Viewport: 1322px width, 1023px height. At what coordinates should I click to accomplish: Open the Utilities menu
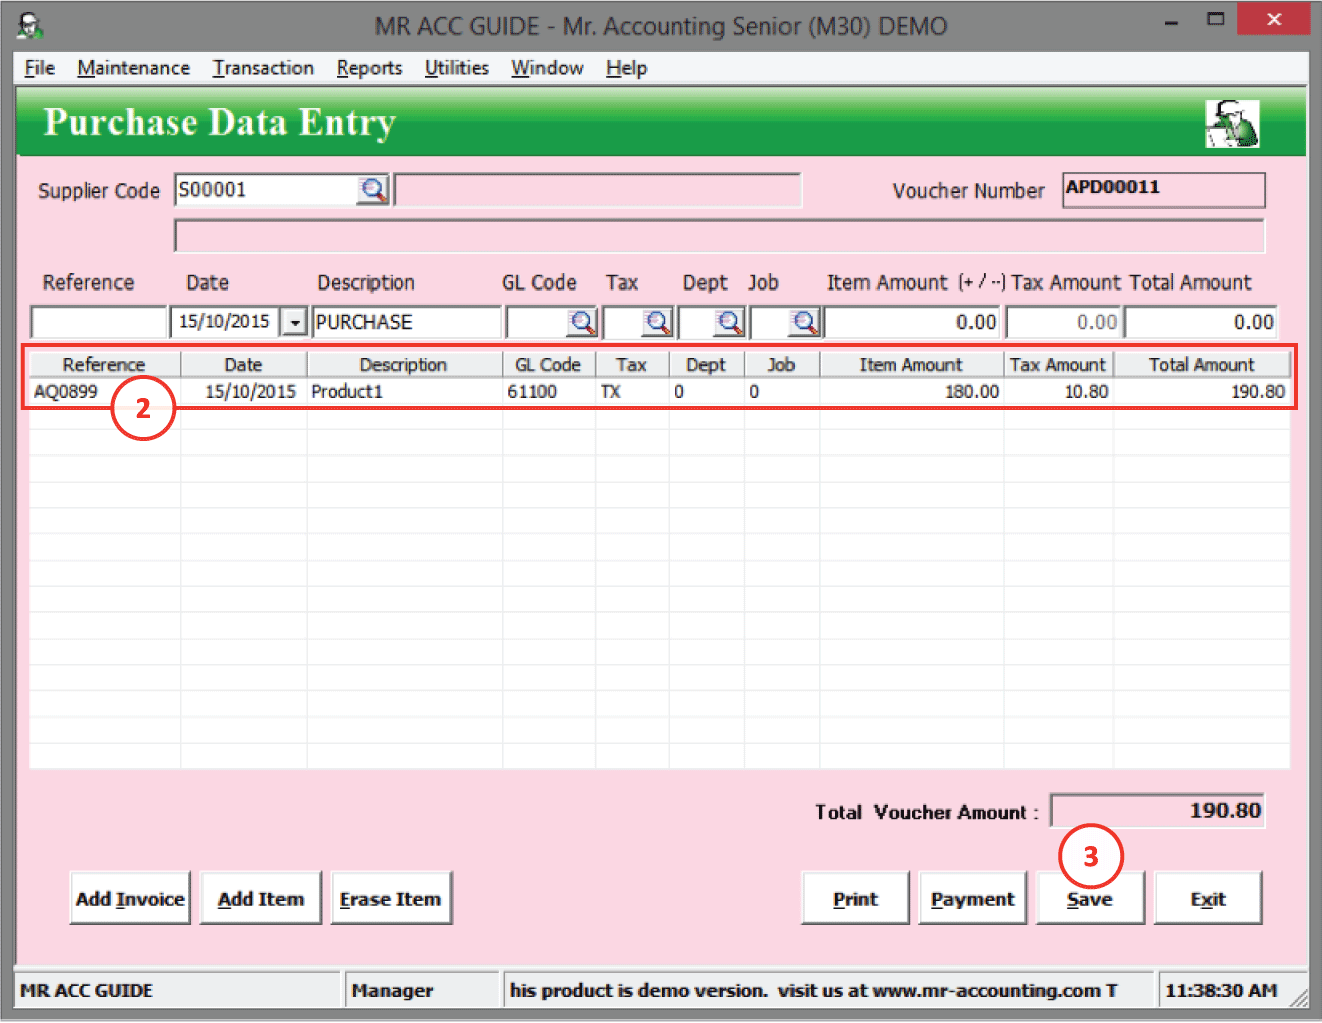pos(457,68)
